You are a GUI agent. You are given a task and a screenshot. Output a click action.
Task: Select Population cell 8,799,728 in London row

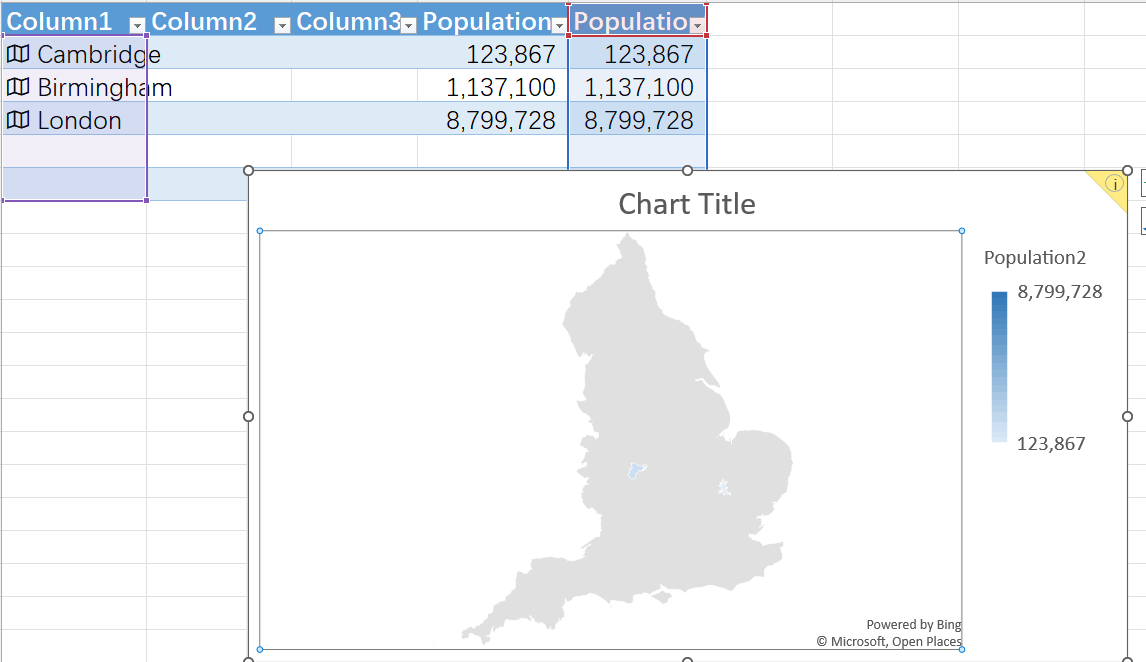click(493, 118)
